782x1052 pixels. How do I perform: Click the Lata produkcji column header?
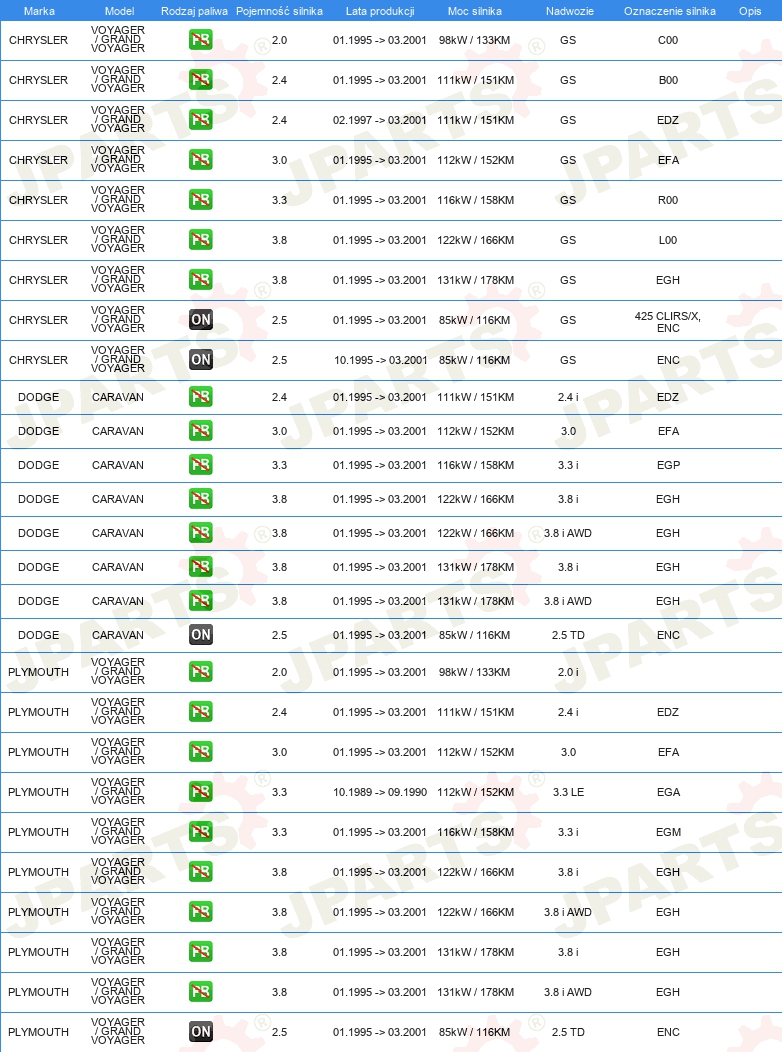click(380, 11)
